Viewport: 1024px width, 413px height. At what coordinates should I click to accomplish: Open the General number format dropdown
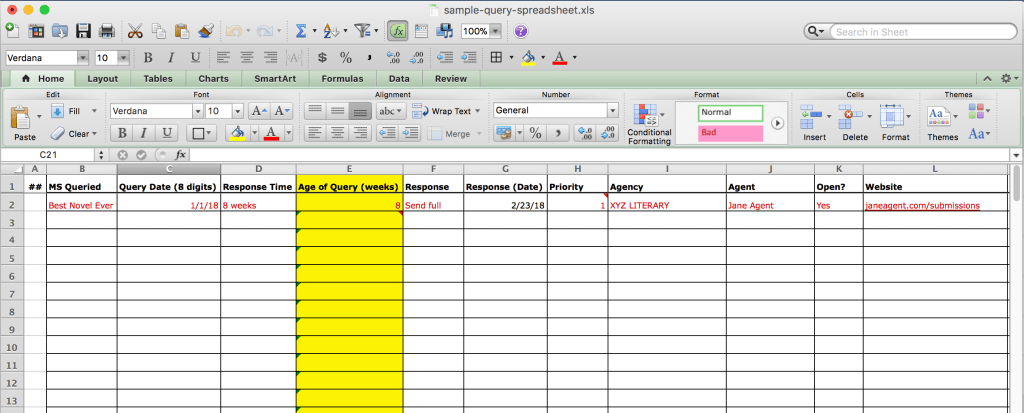tap(612, 111)
